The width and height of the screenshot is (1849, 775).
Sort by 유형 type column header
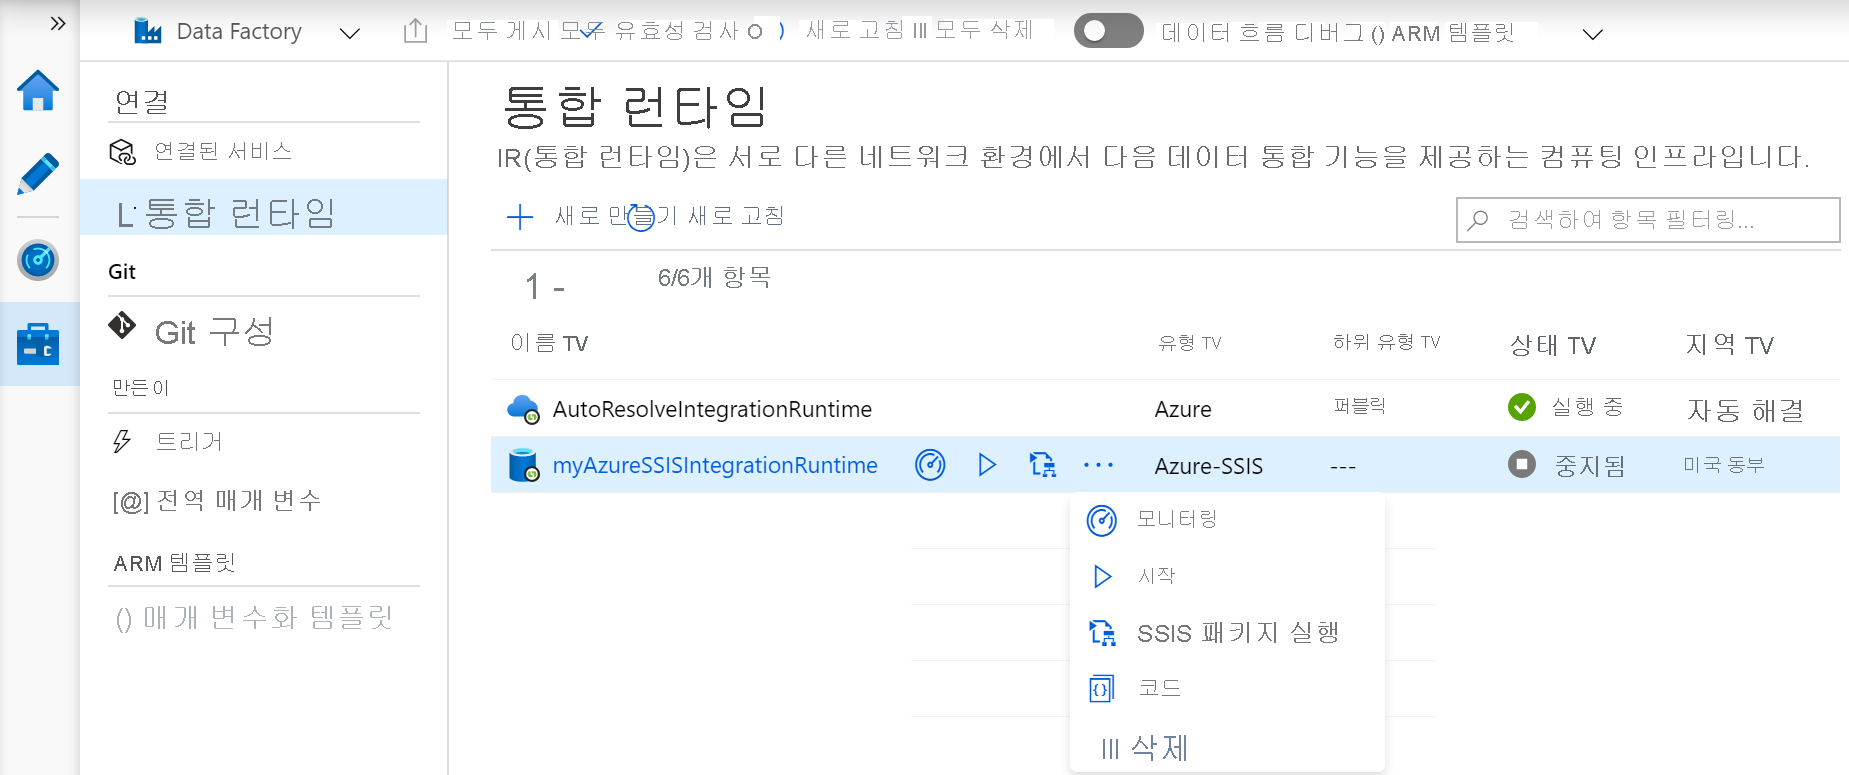(1189, 343)
